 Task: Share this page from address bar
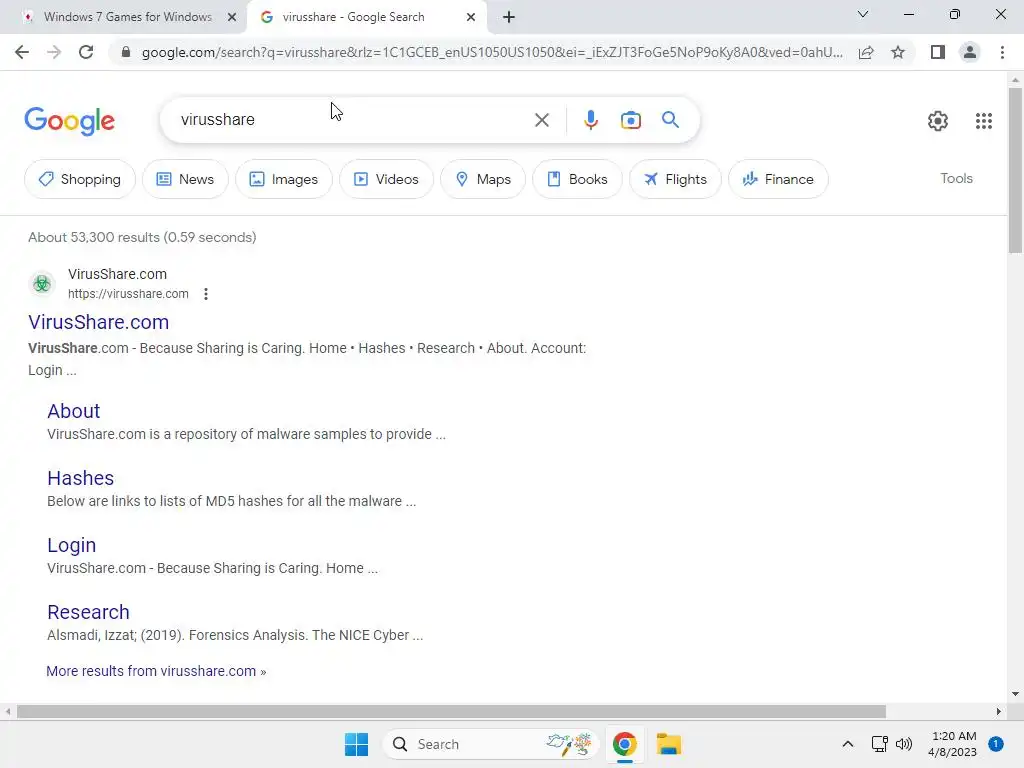tap(866, 52)
